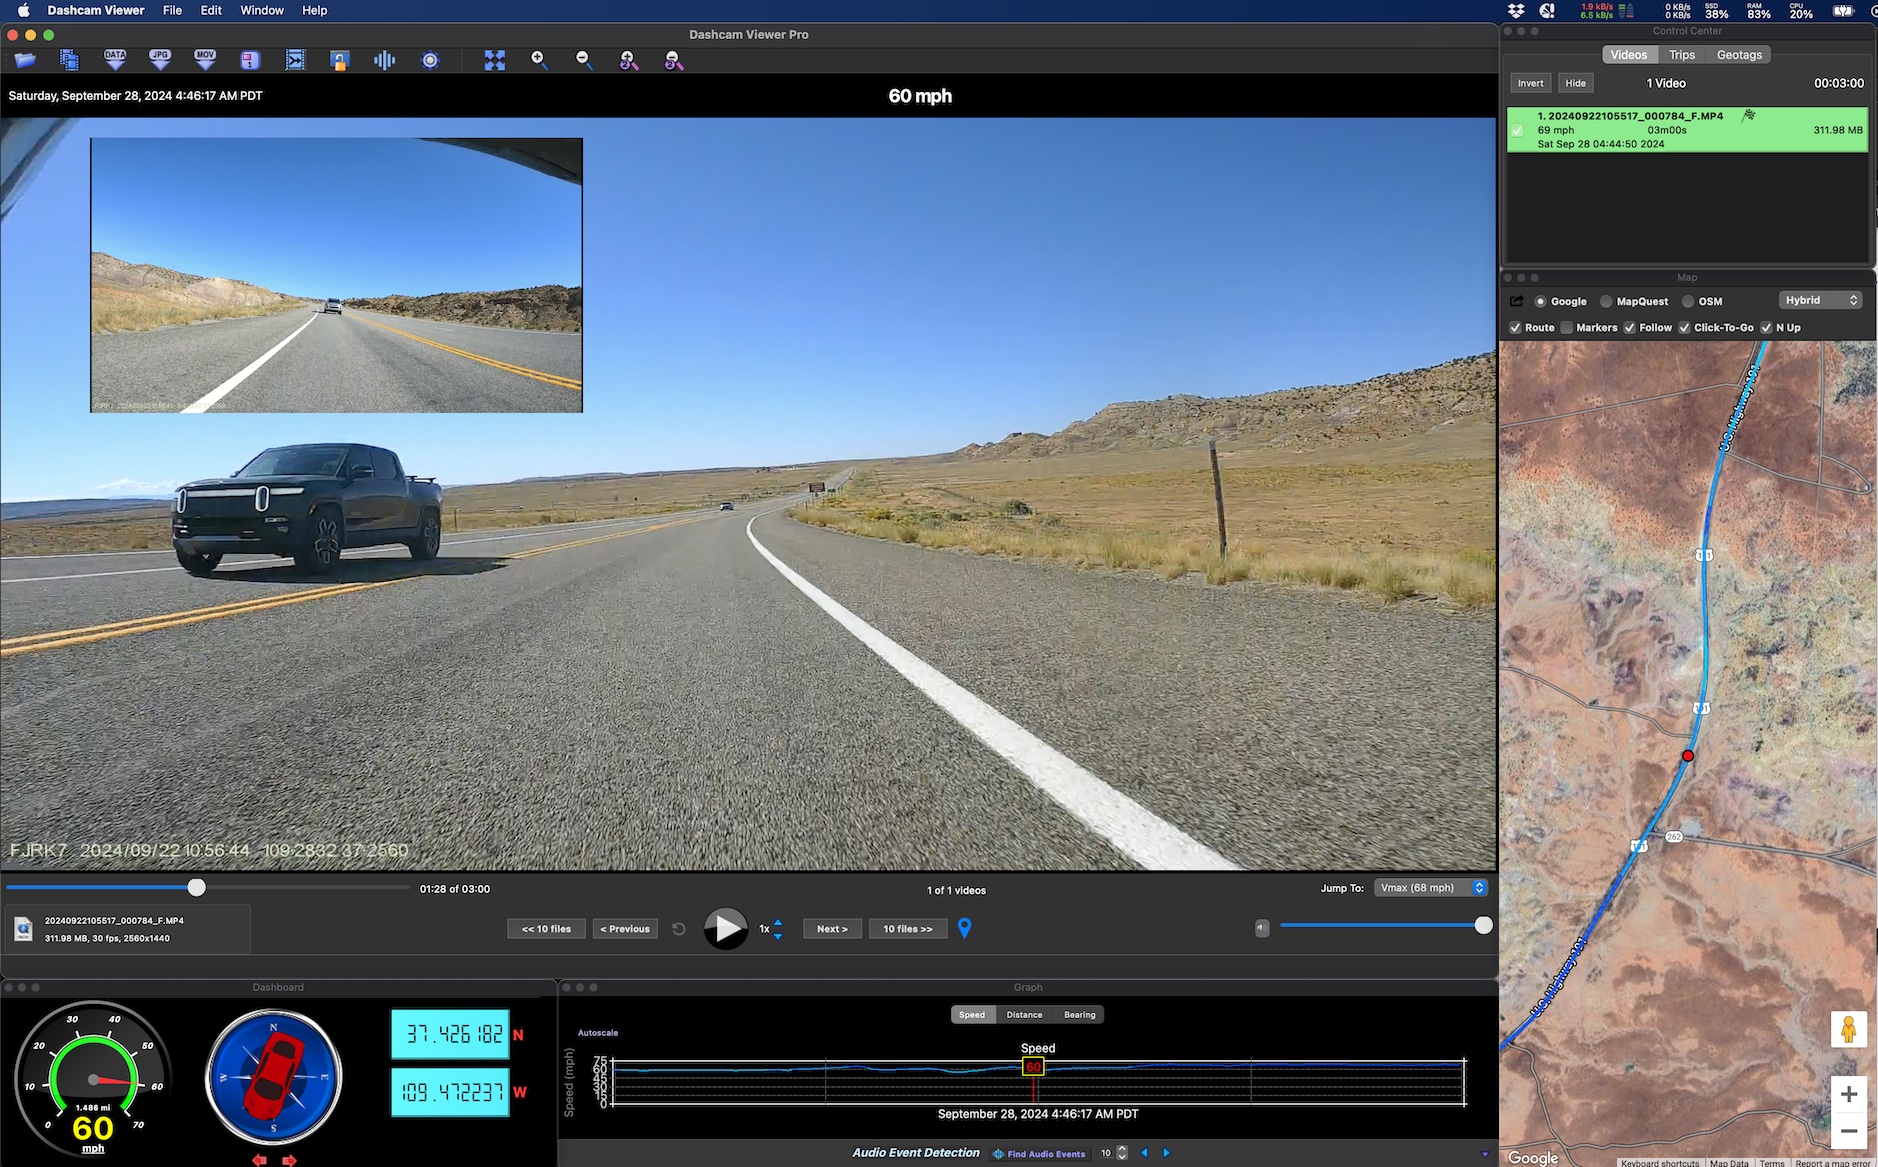The width and height of the screenshot is (1878, 1167).
Task: Click the blue geotag pin icon
Action: click(965, 928)
